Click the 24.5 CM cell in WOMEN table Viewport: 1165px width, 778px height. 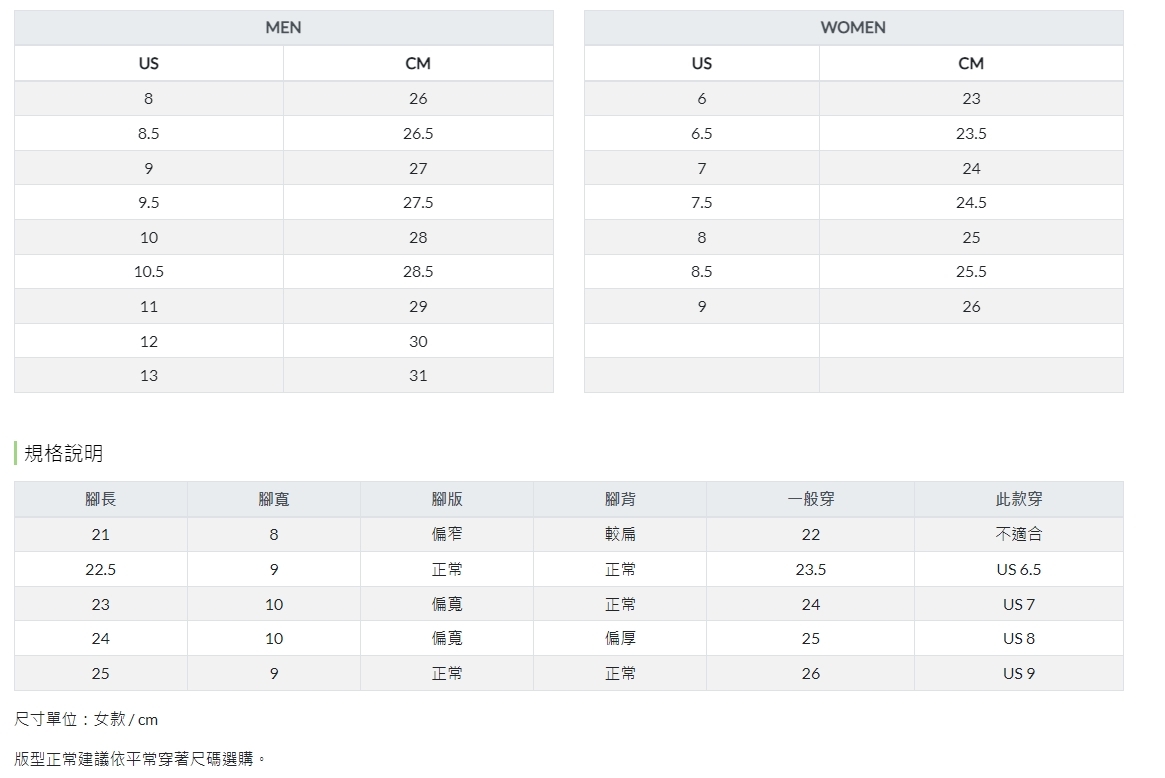971,203
